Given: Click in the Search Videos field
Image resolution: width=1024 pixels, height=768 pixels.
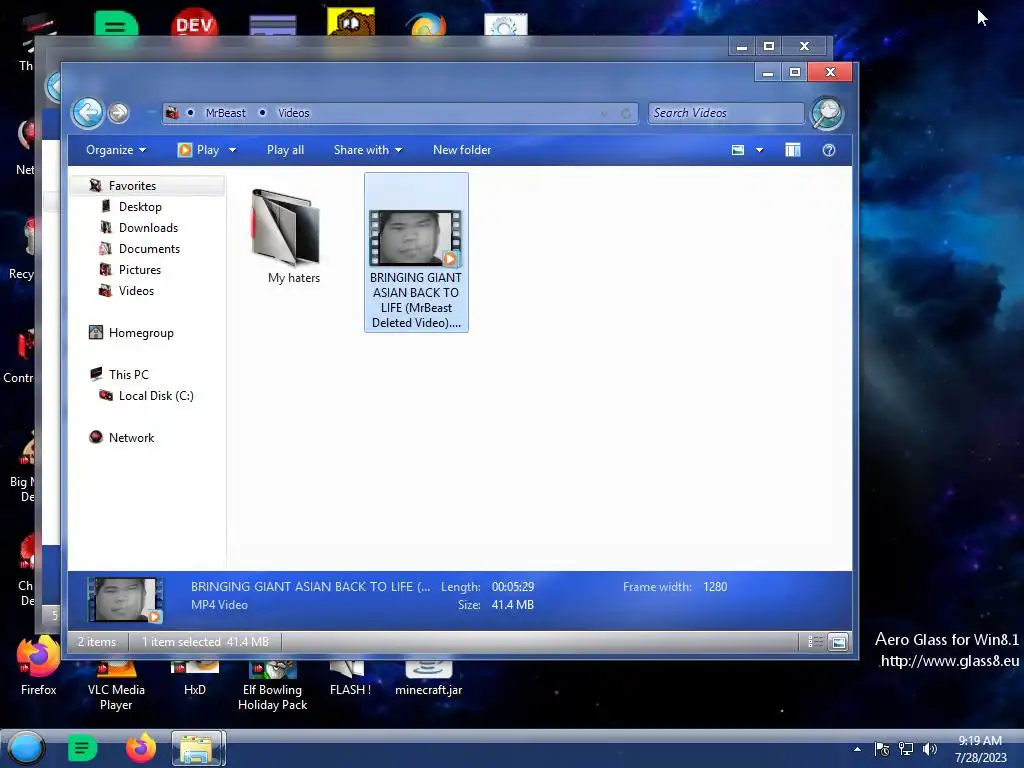Looking at the screenshot, I should coord(726,113).
